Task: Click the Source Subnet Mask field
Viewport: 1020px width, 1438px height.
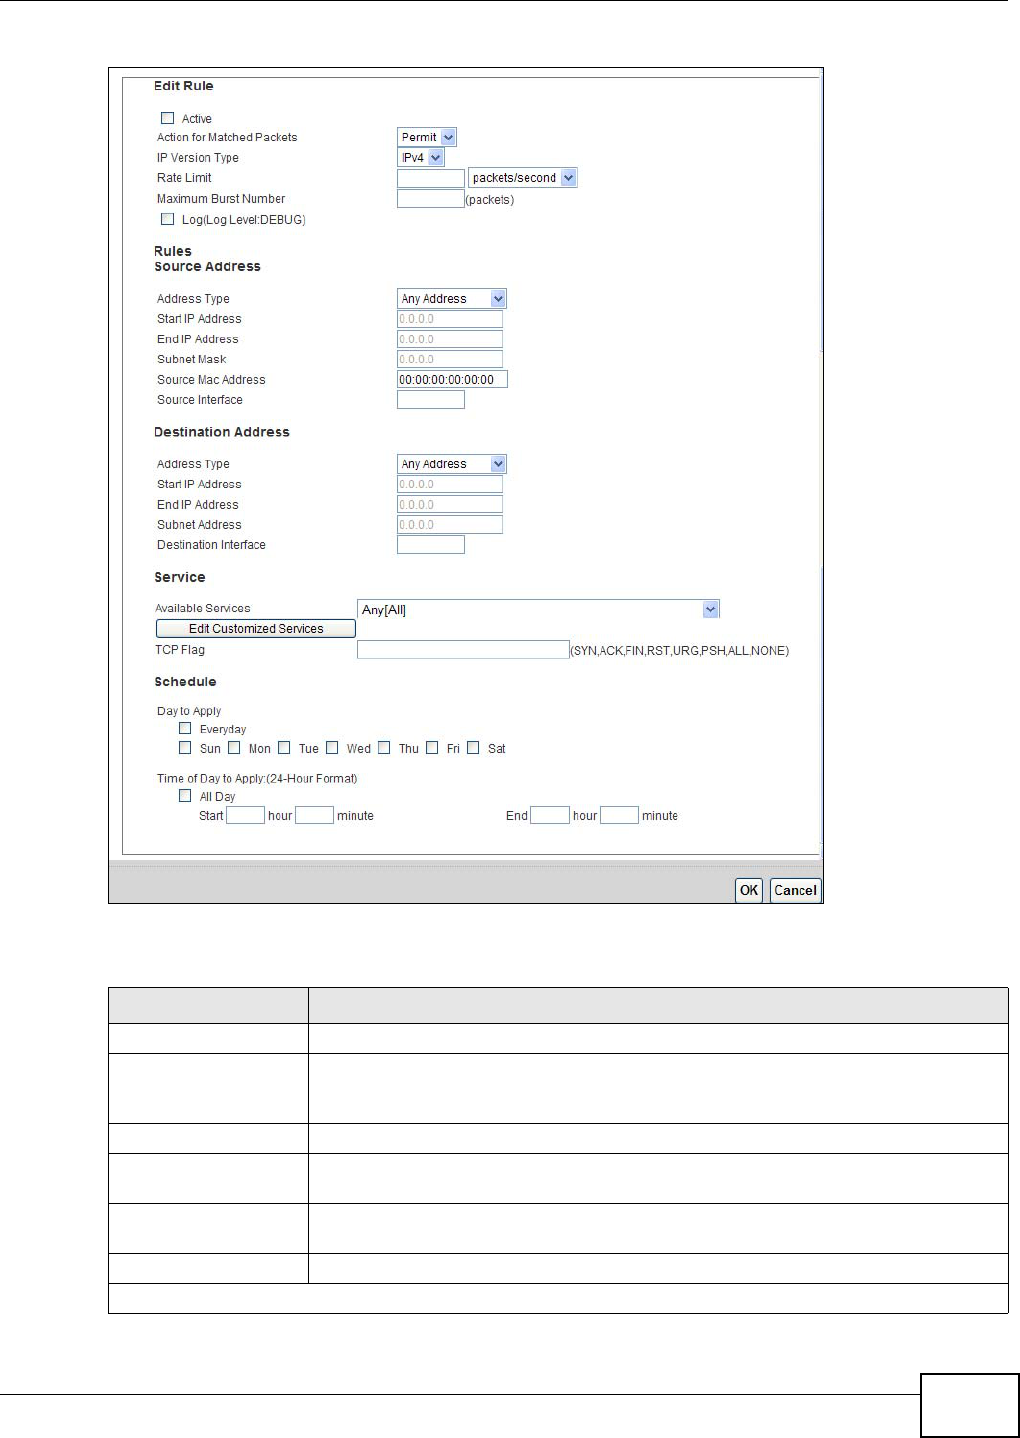Action: coord(450,359)
